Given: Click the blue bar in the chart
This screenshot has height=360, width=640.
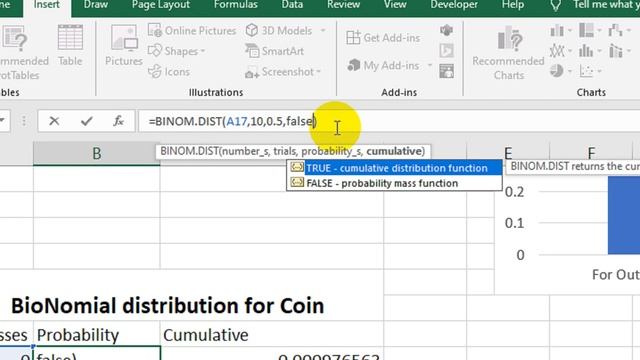Looking at the screenshot, I should [x=624, y=215].
